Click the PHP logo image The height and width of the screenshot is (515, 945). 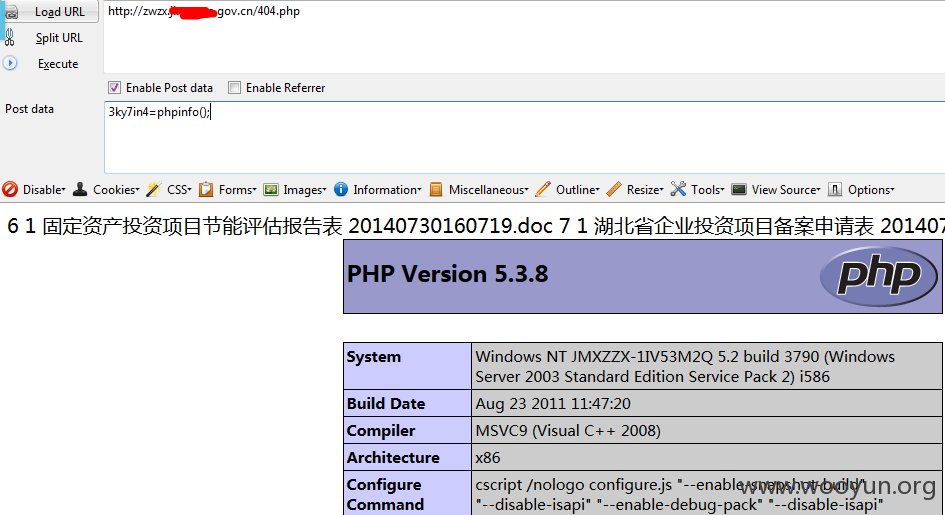(x=879, y=276)
